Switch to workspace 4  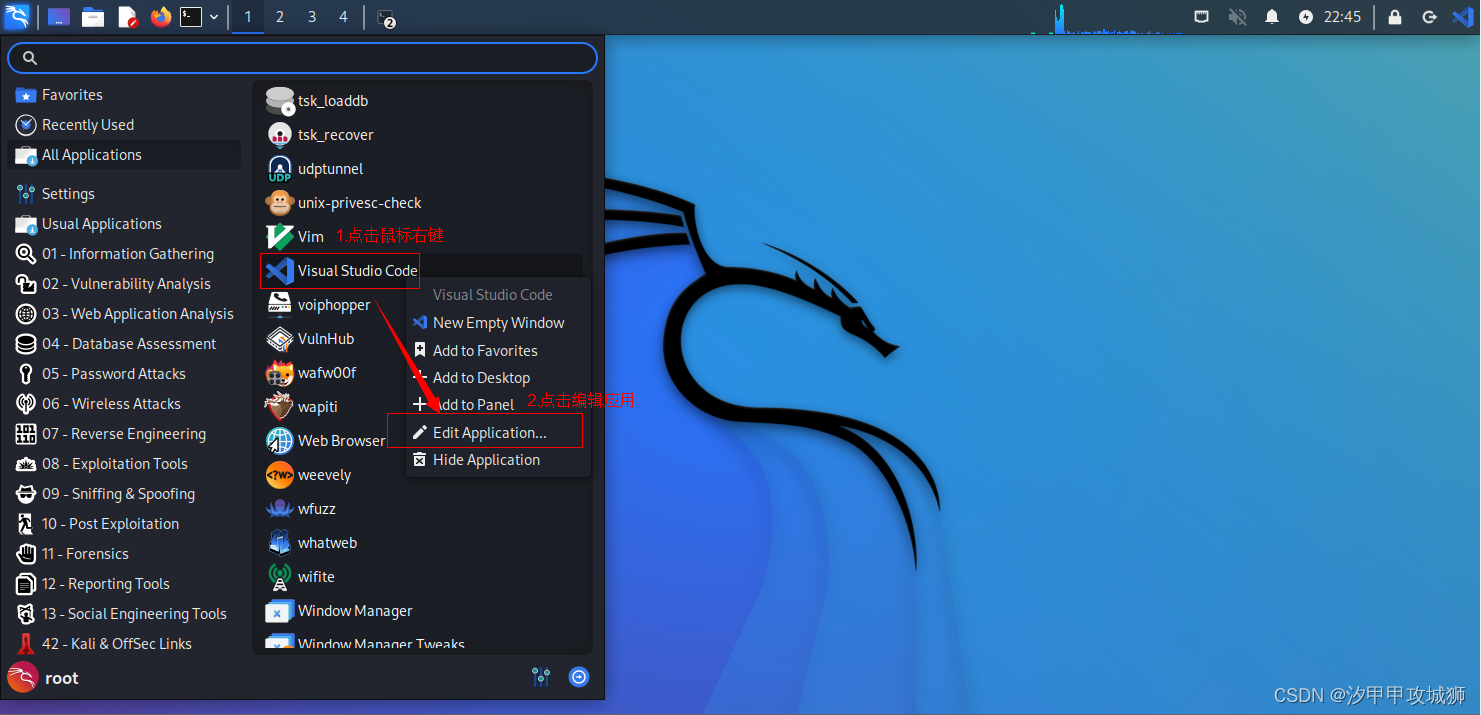pos(344,17)
